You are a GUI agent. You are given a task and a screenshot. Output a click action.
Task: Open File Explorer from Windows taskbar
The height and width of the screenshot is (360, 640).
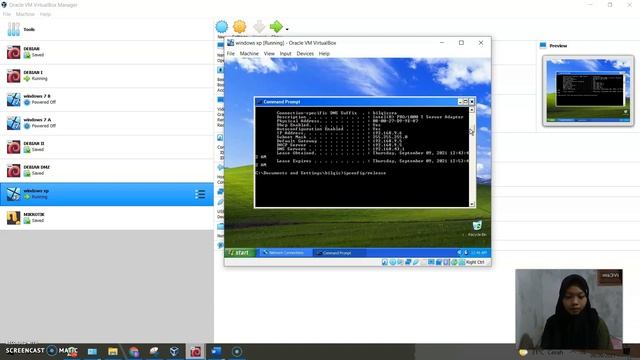[113, 351]
